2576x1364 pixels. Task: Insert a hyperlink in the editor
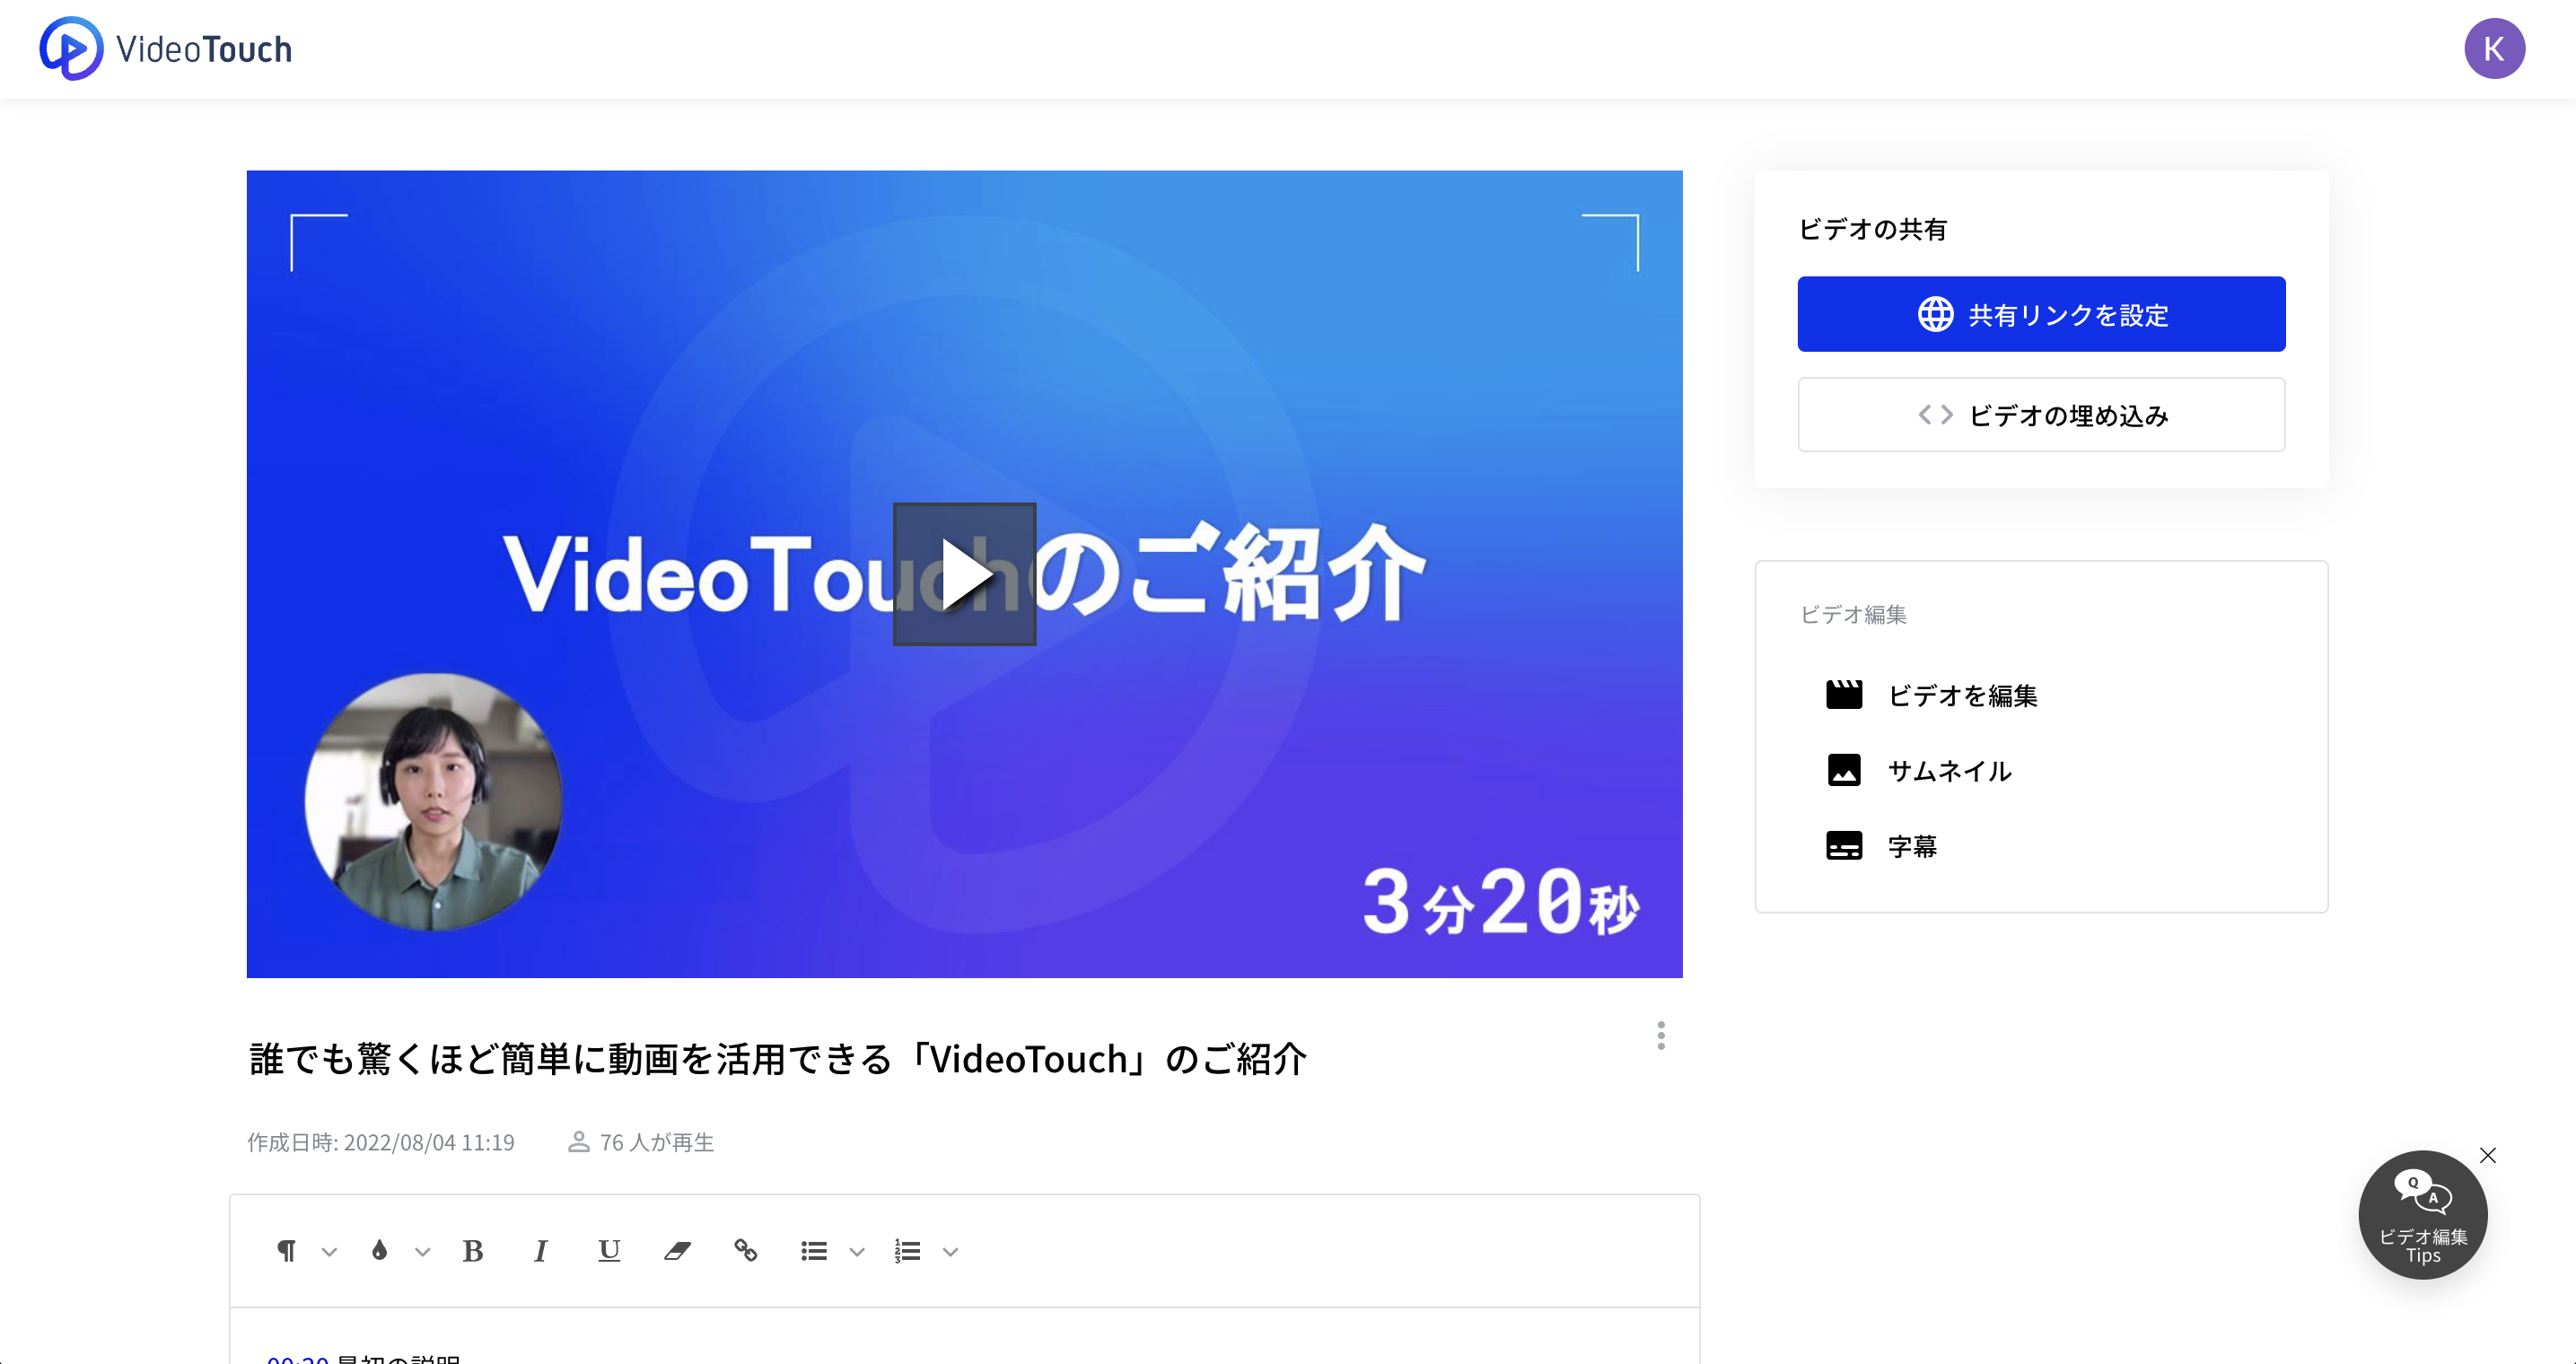[x=745, y=1250]
